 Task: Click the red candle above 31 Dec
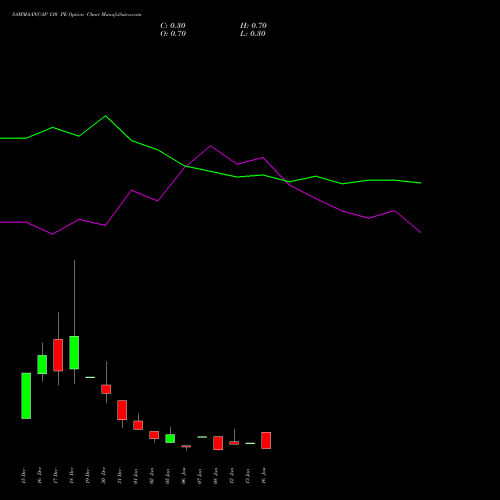[x=122, y=410]
